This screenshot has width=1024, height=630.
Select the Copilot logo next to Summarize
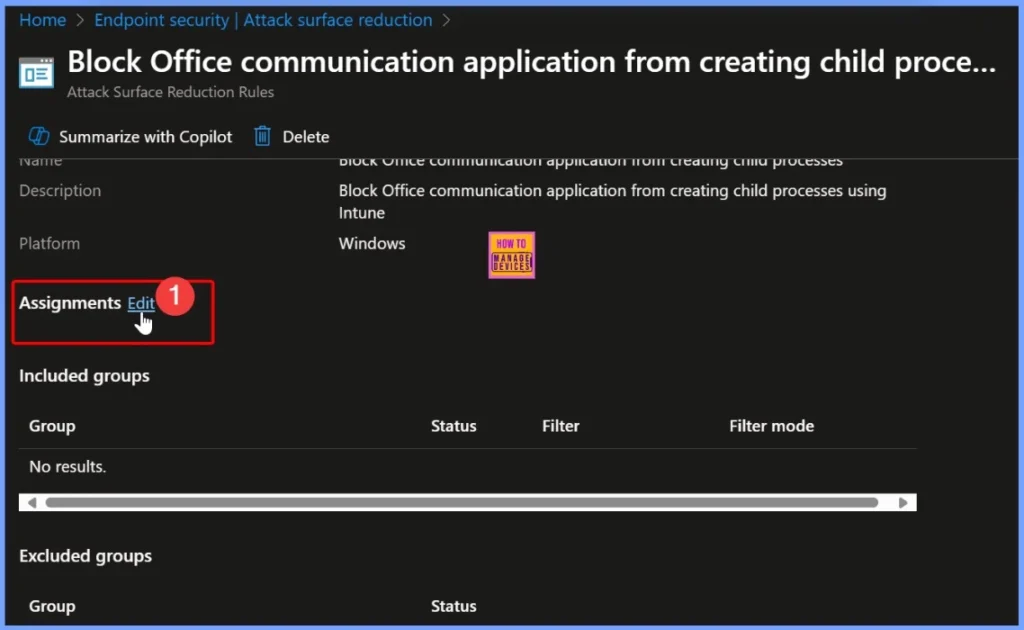click(x=41, y=136)
